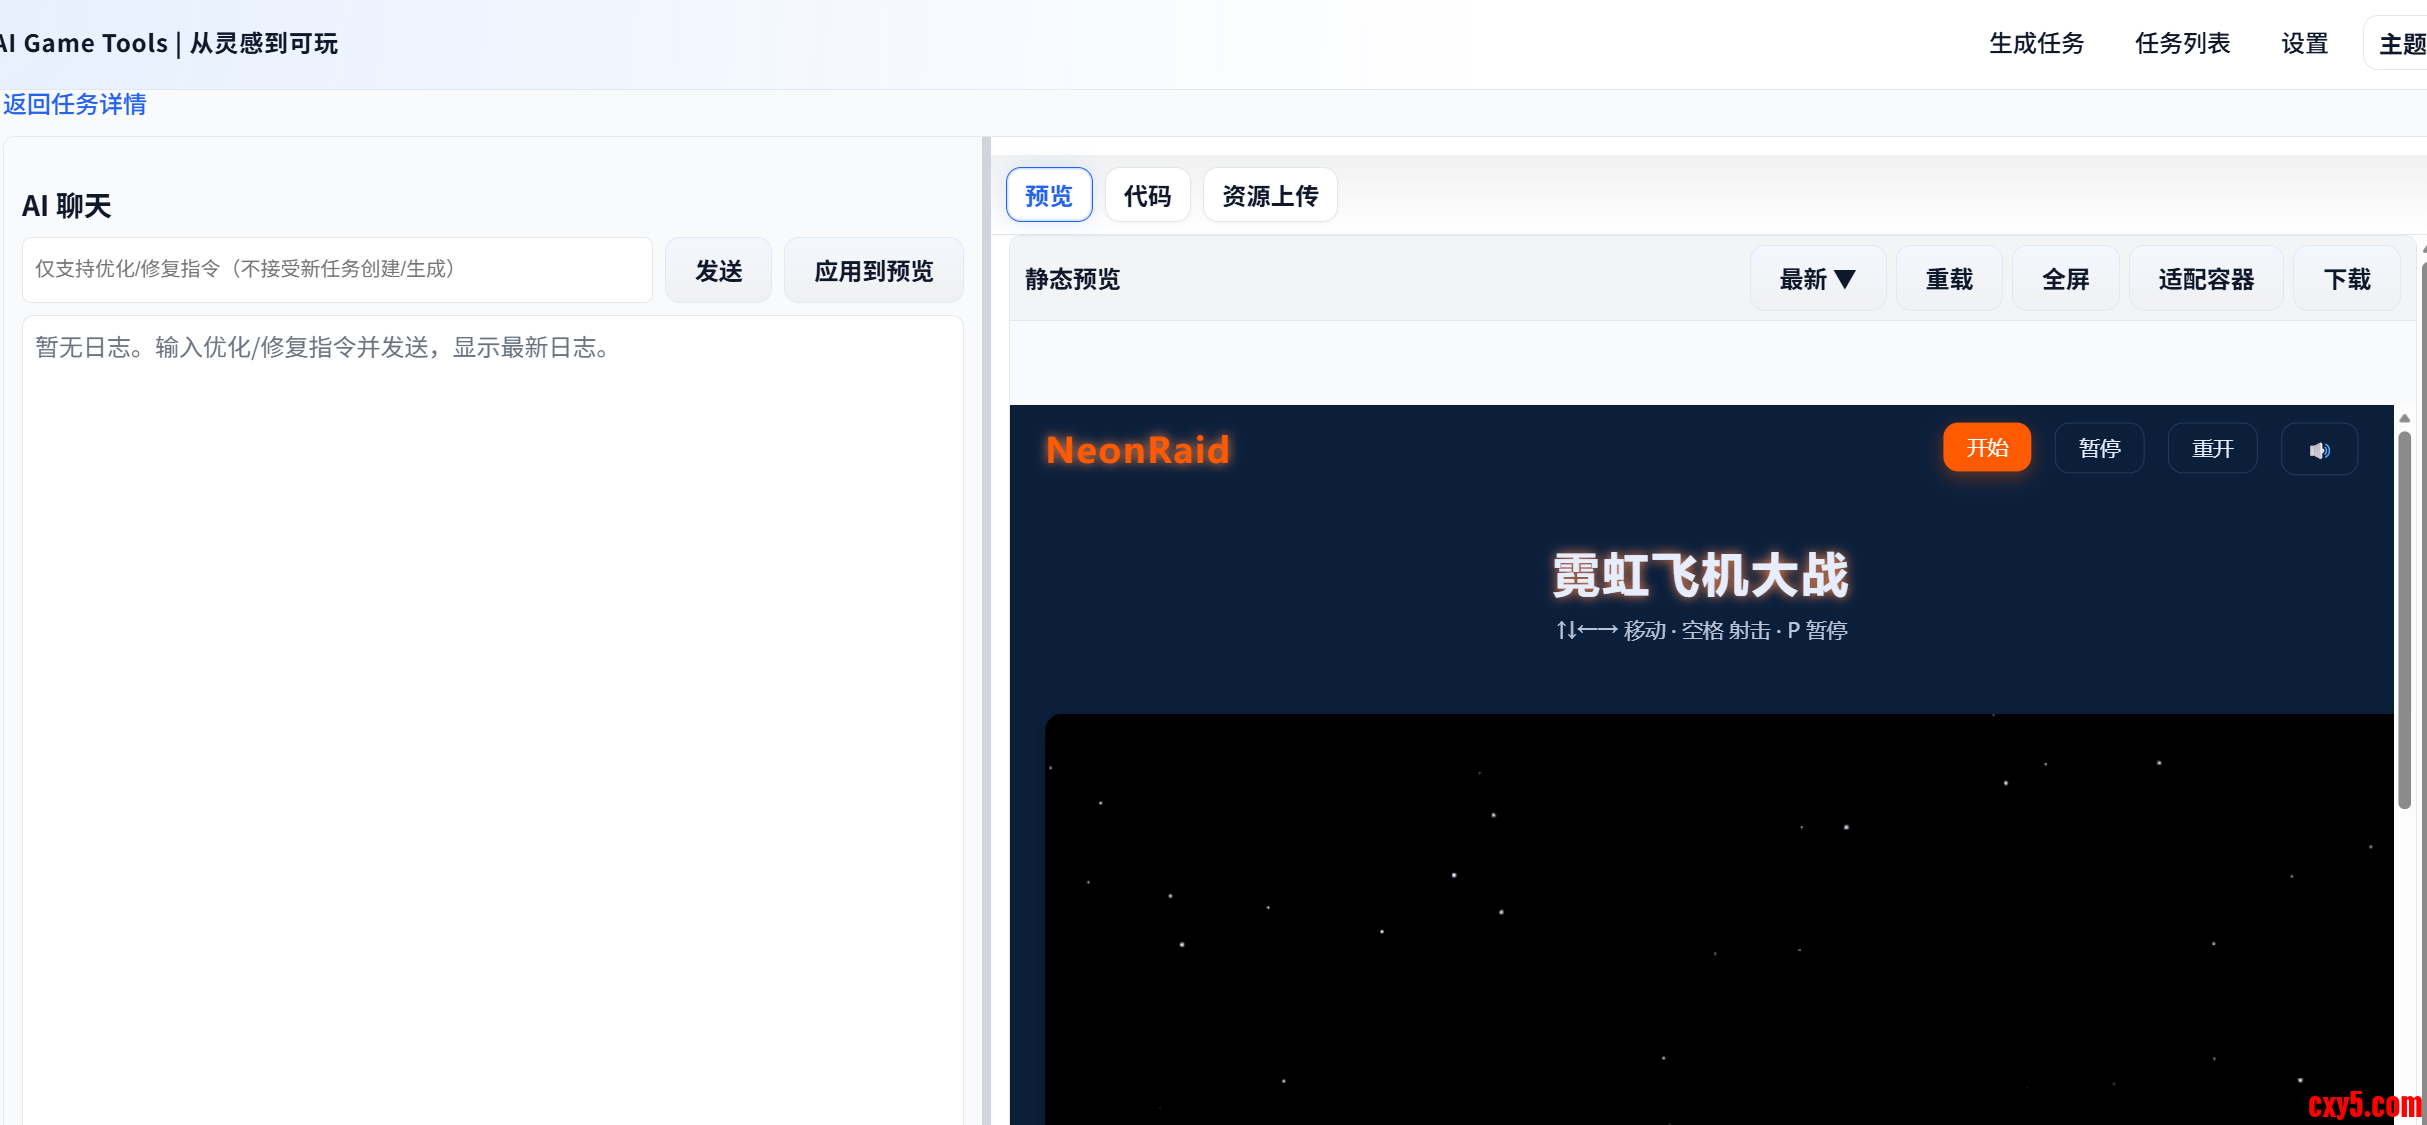Viewport: 2427px width, 1125px height.
Task: Mute game sound with speaker icon
Action: click(x=2319, y=449)
